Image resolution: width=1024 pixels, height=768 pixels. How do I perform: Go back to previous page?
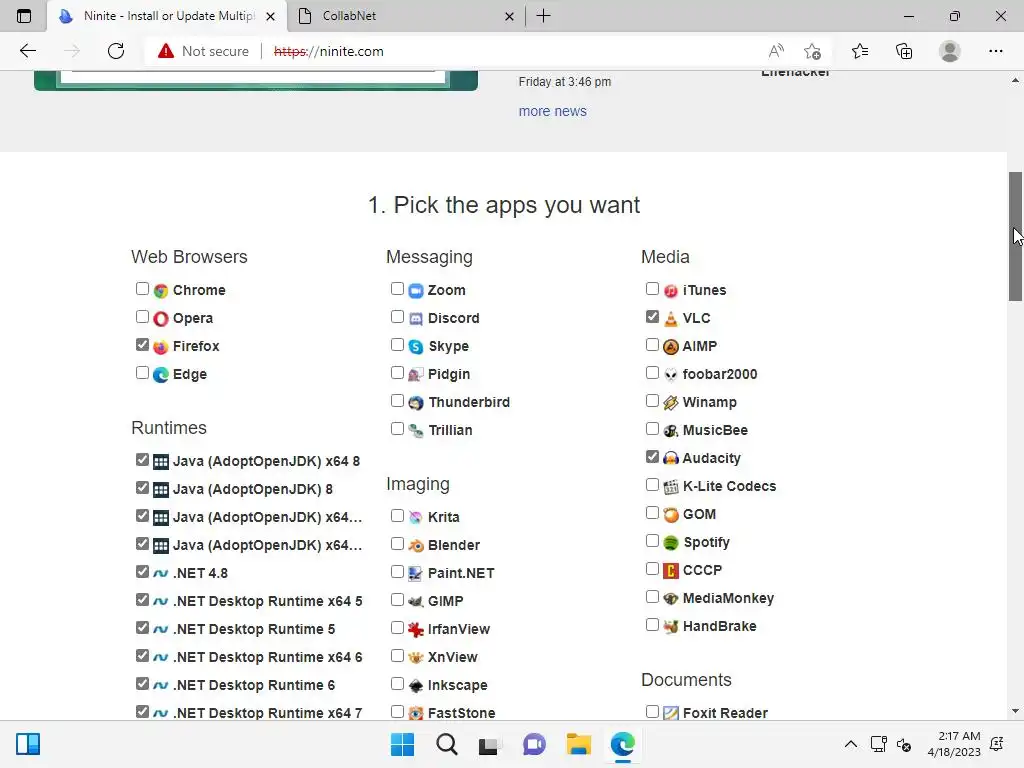coord(27,51)
